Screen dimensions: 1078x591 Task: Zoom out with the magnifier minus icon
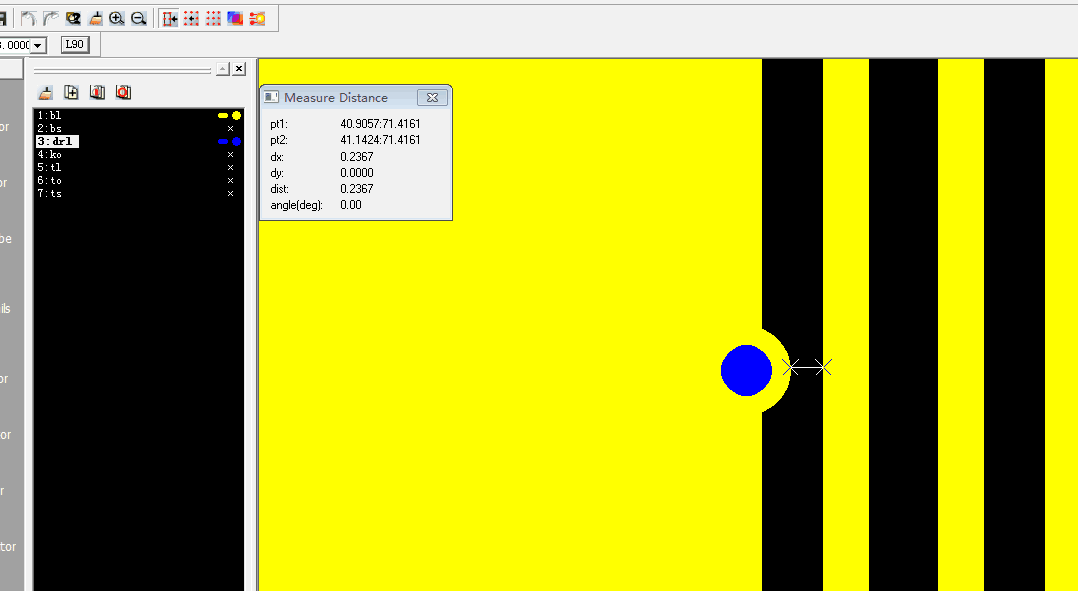tap(139, 19)
